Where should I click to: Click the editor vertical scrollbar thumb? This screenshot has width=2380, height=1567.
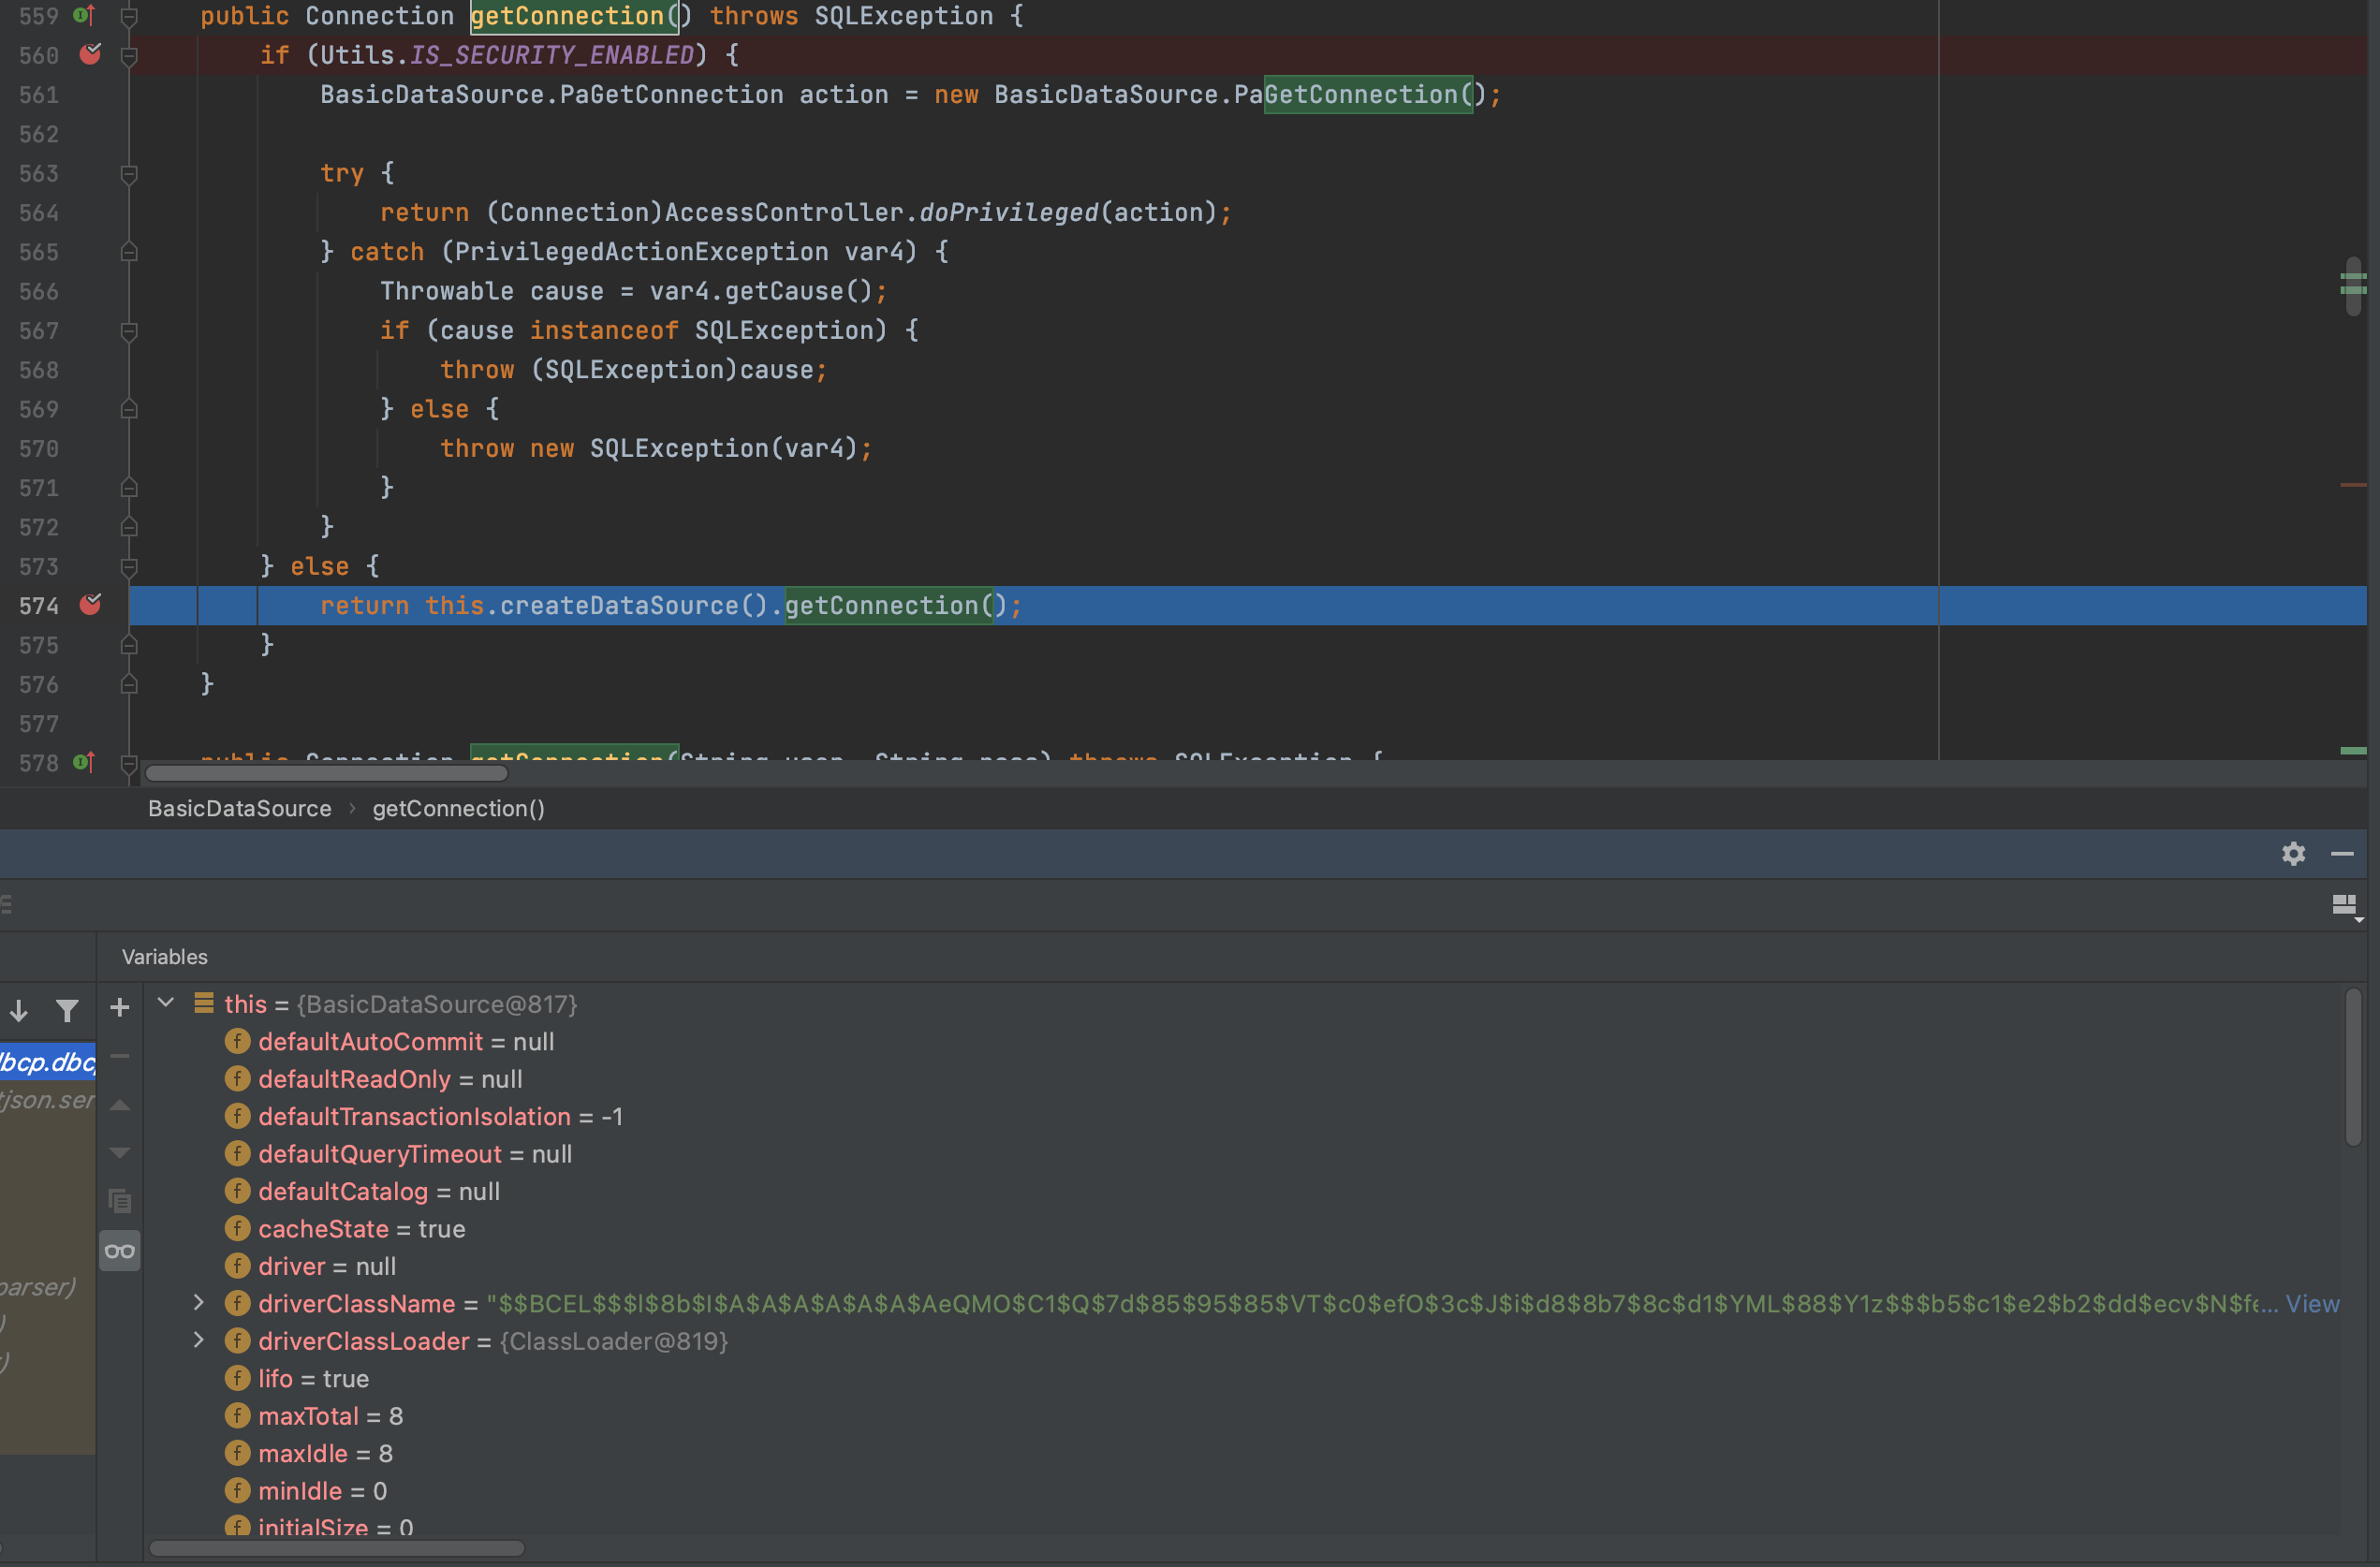click(x=2353, y=286)
